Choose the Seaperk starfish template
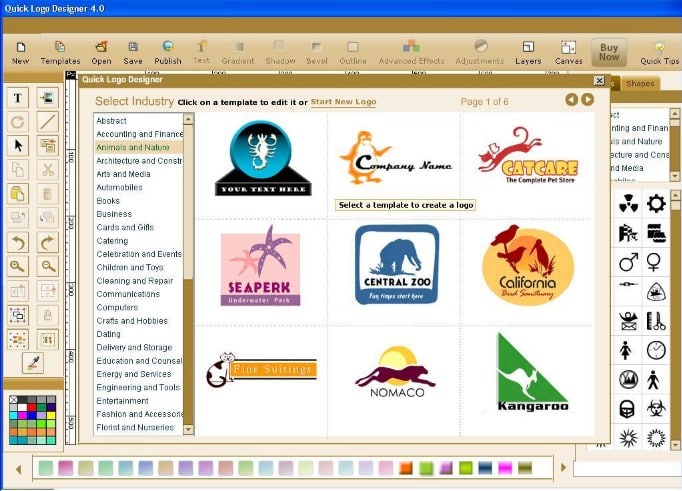The height and width of the screenshot is (491, 682). (260, 265)
